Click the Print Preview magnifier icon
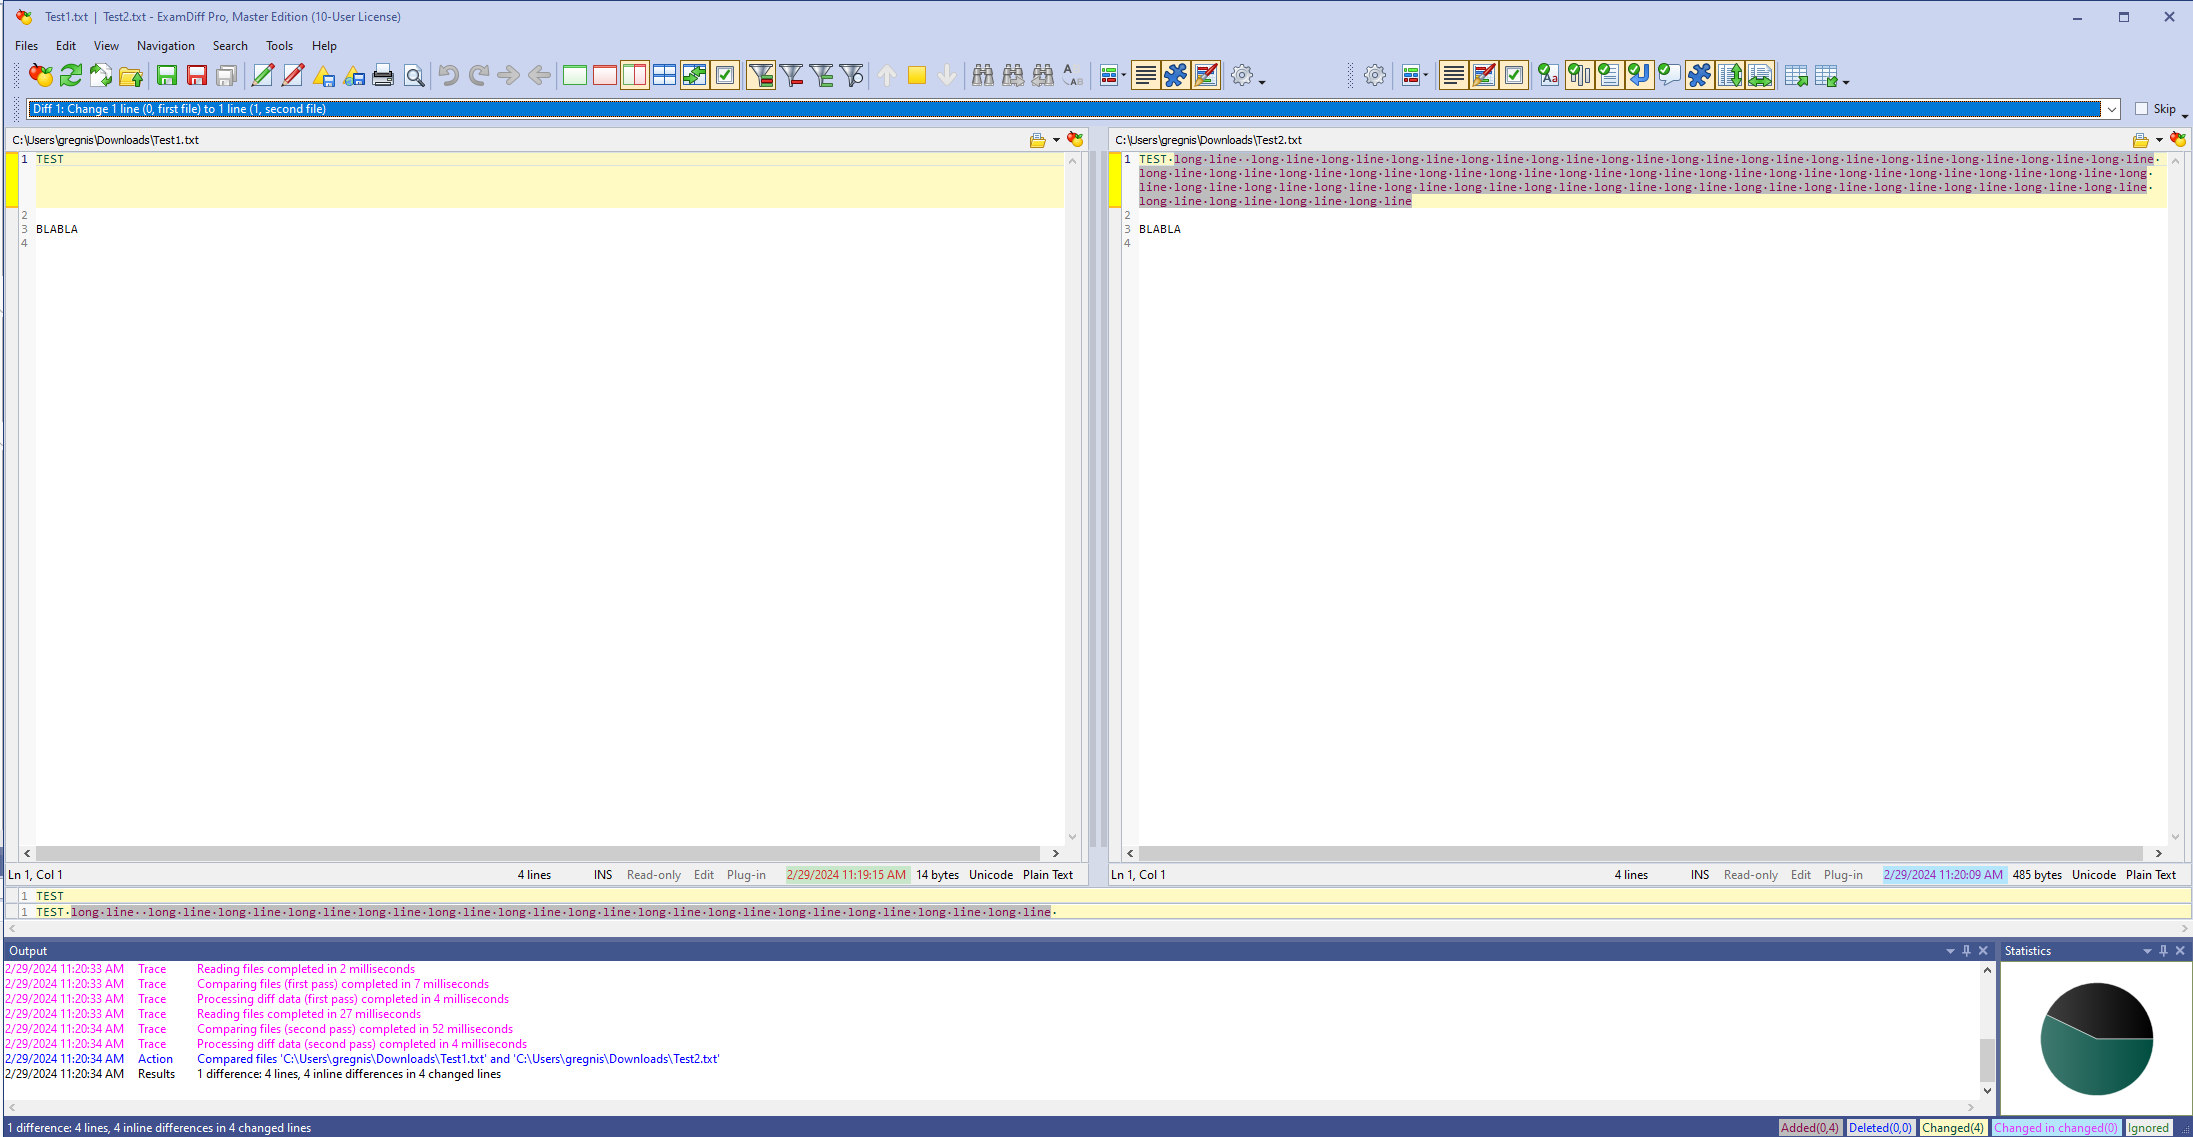This screenshot has width=2193, height=1137. [414, 75]
